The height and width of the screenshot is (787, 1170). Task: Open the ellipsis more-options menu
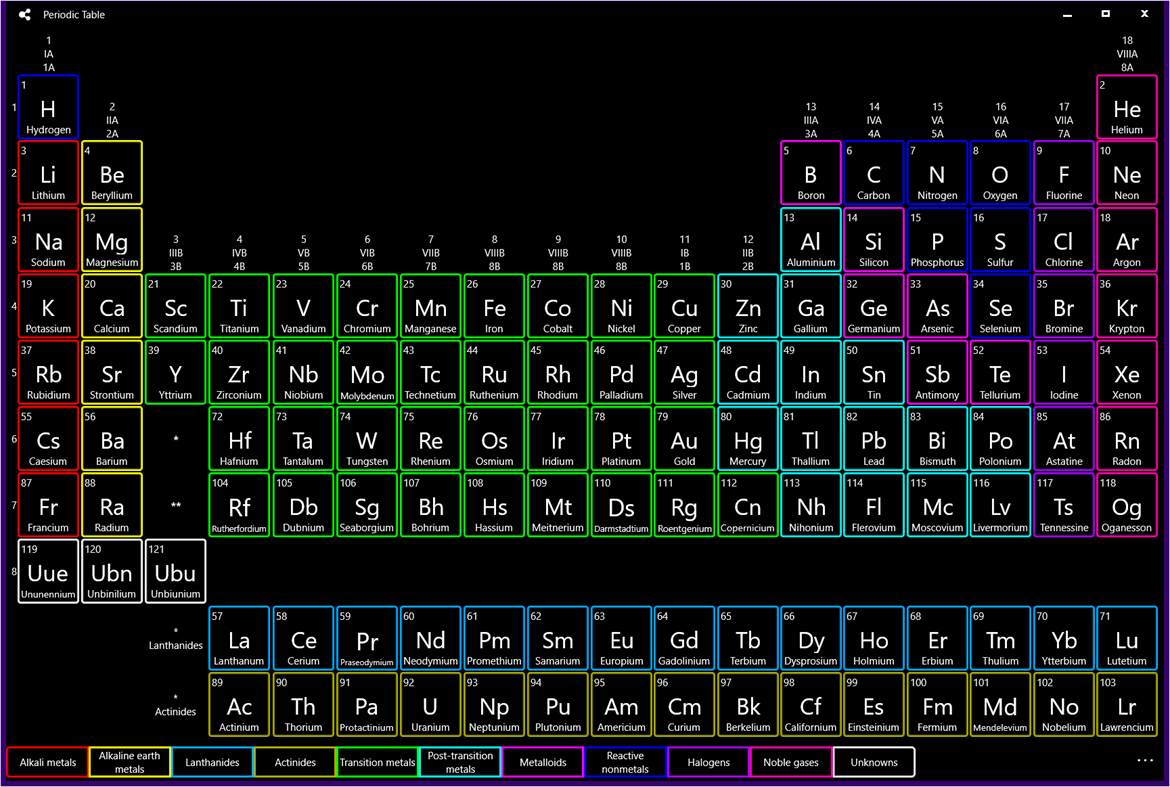pos(1144,760)
